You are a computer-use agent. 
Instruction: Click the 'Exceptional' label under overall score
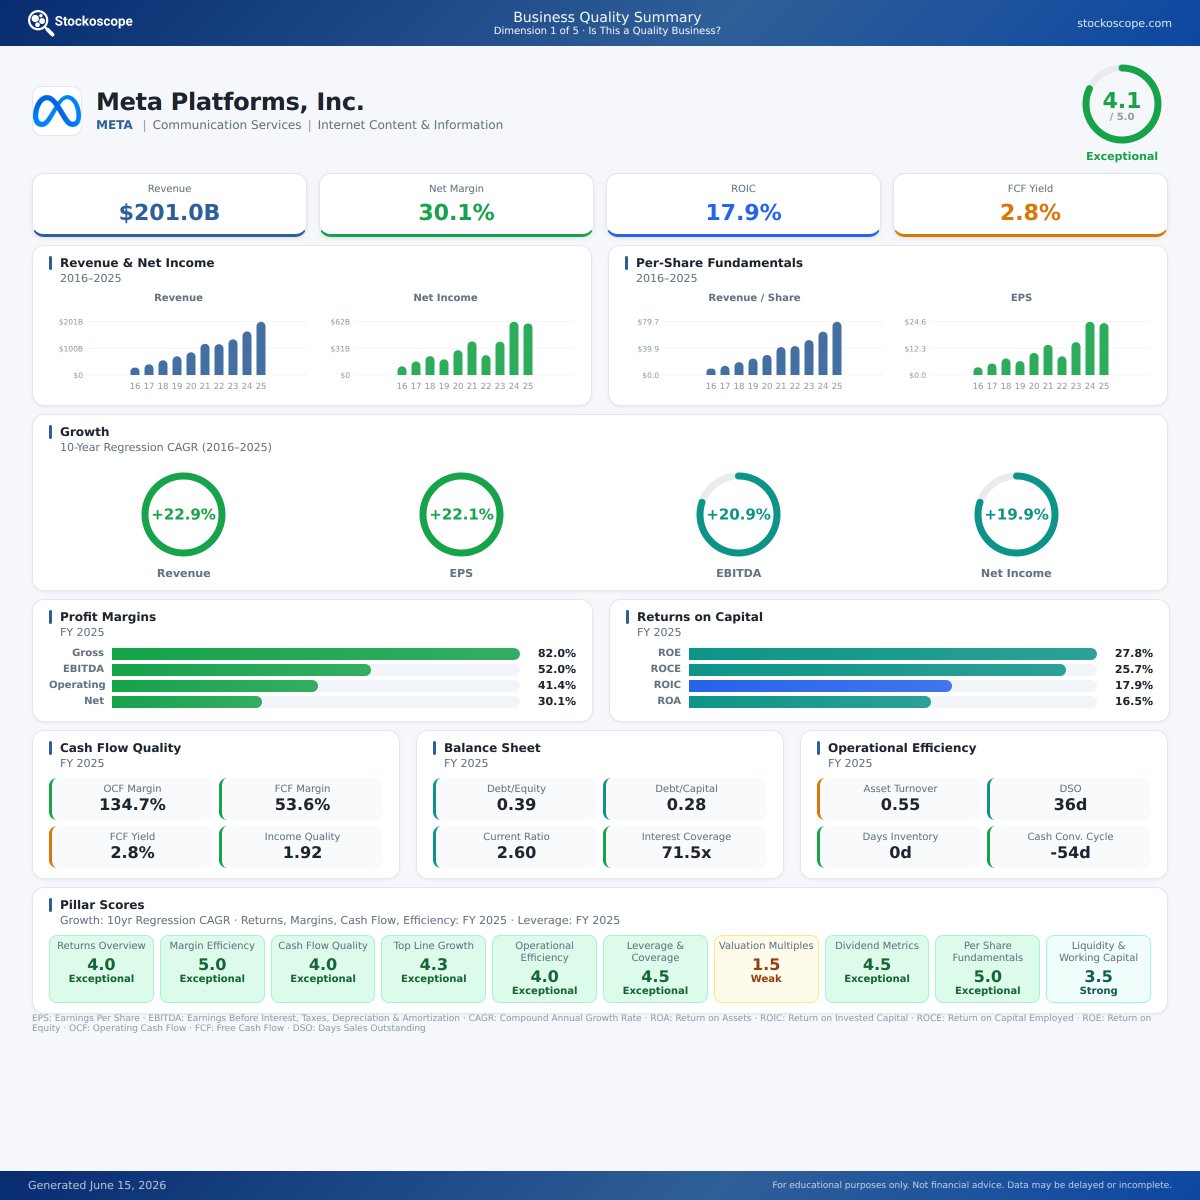pyautogui.click(x=1122, y=156)
